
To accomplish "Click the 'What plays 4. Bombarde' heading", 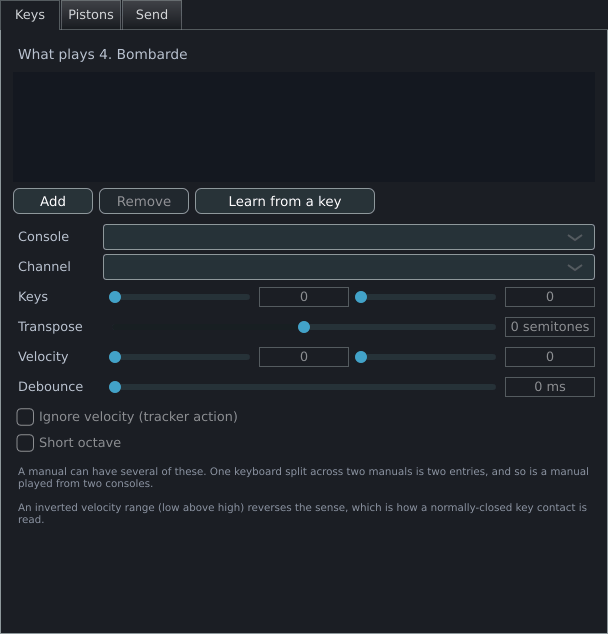I will [103, 54].
